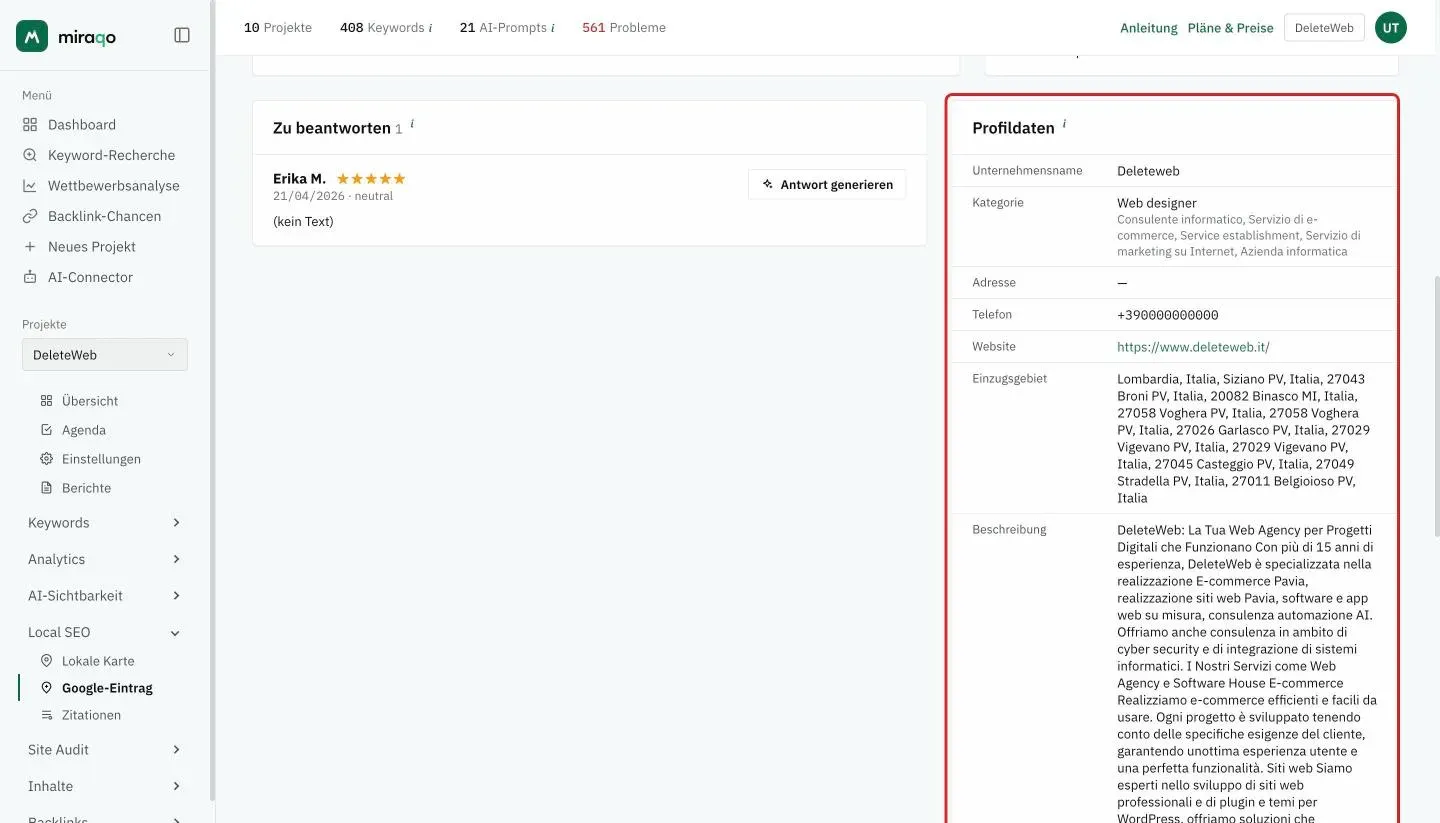Click the Google-Eintrag pin icon
The width and height of the screenshot is (1440, 823).
(x=46, y=688)
